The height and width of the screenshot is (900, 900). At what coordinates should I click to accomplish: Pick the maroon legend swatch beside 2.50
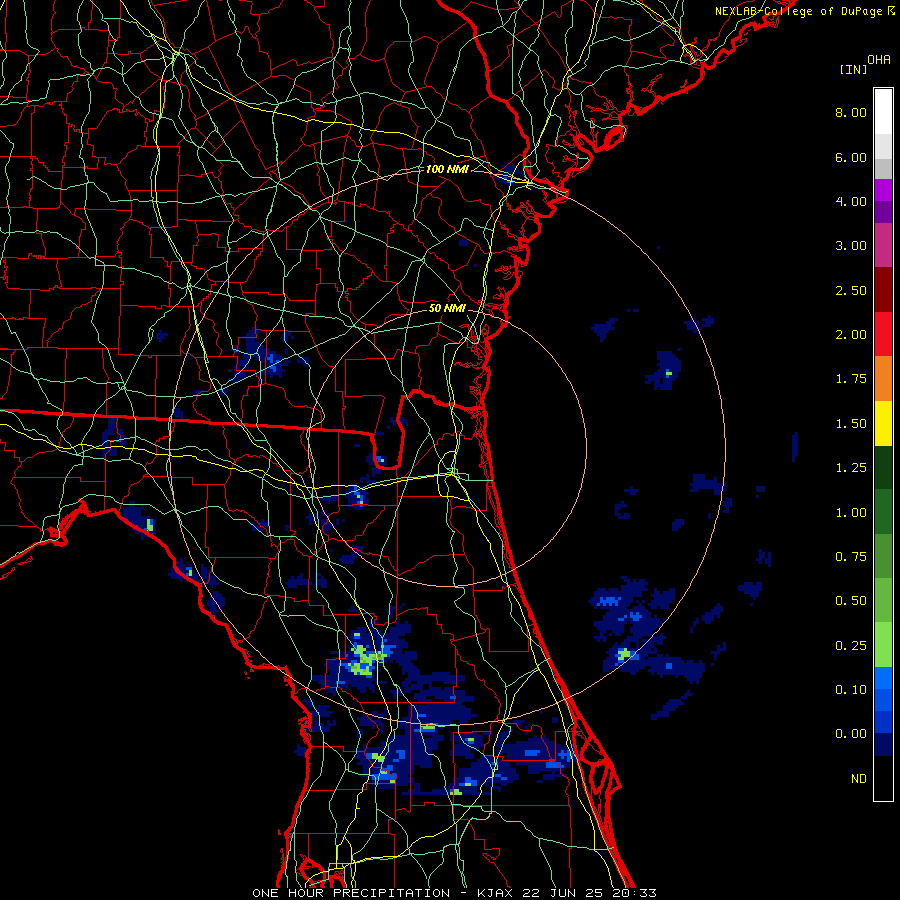click(x=883, y=289)
